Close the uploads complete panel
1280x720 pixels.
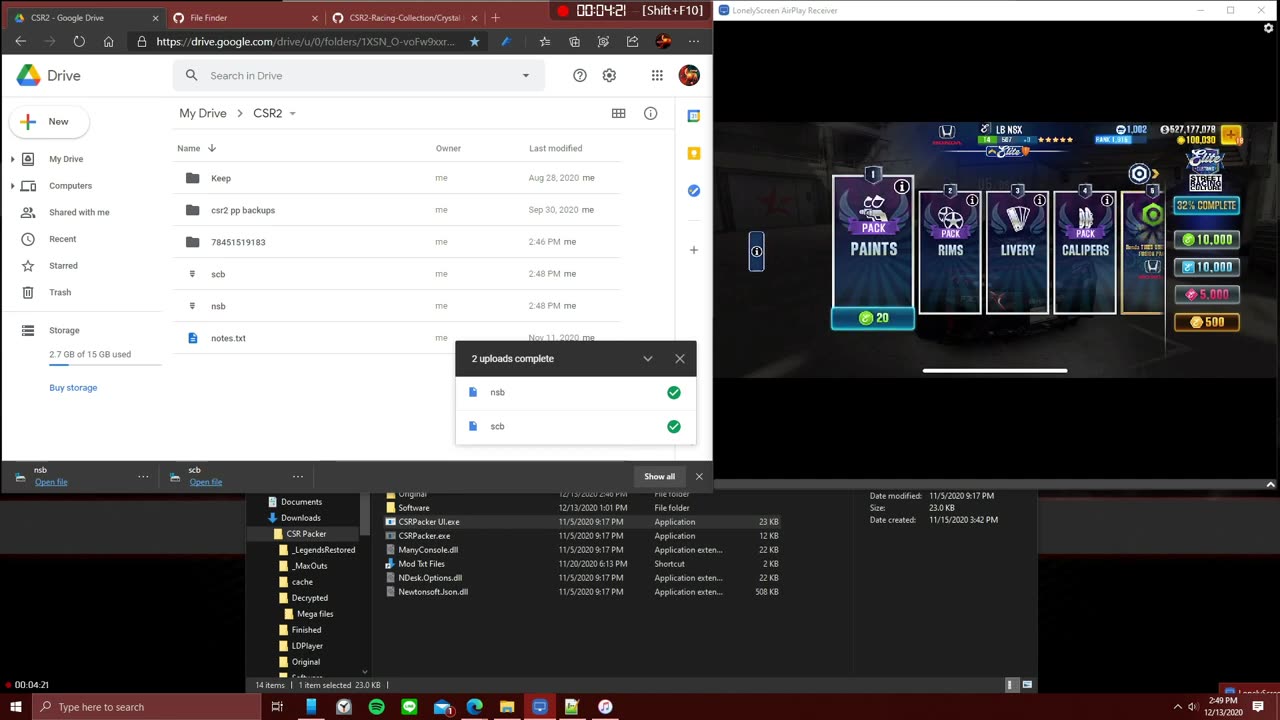click(680, 359)
